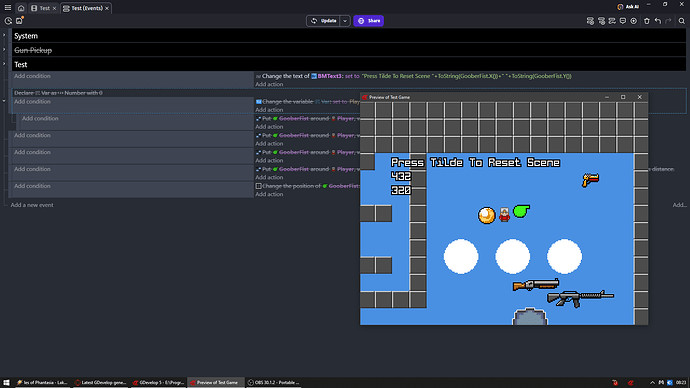Go to the Home tab icon

click(x=21, y=8)
